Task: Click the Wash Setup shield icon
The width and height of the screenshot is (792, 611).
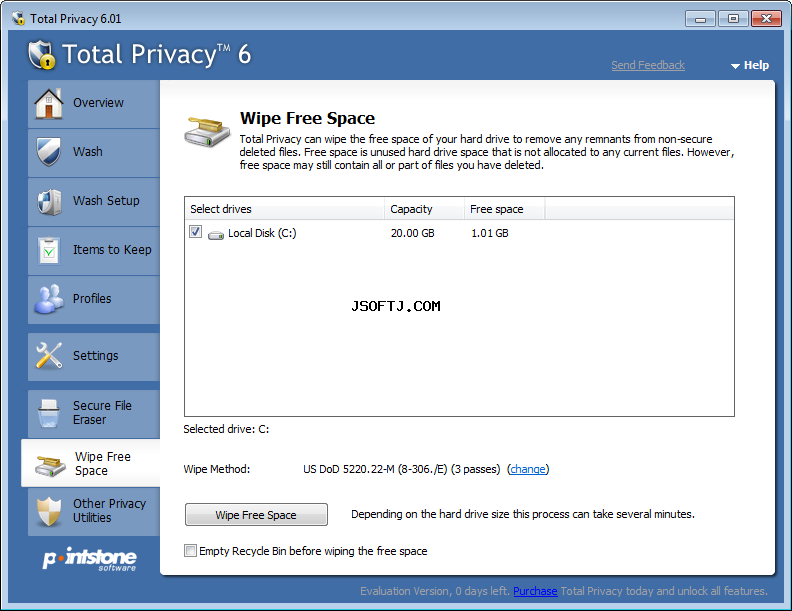Action: click(49, 201)
